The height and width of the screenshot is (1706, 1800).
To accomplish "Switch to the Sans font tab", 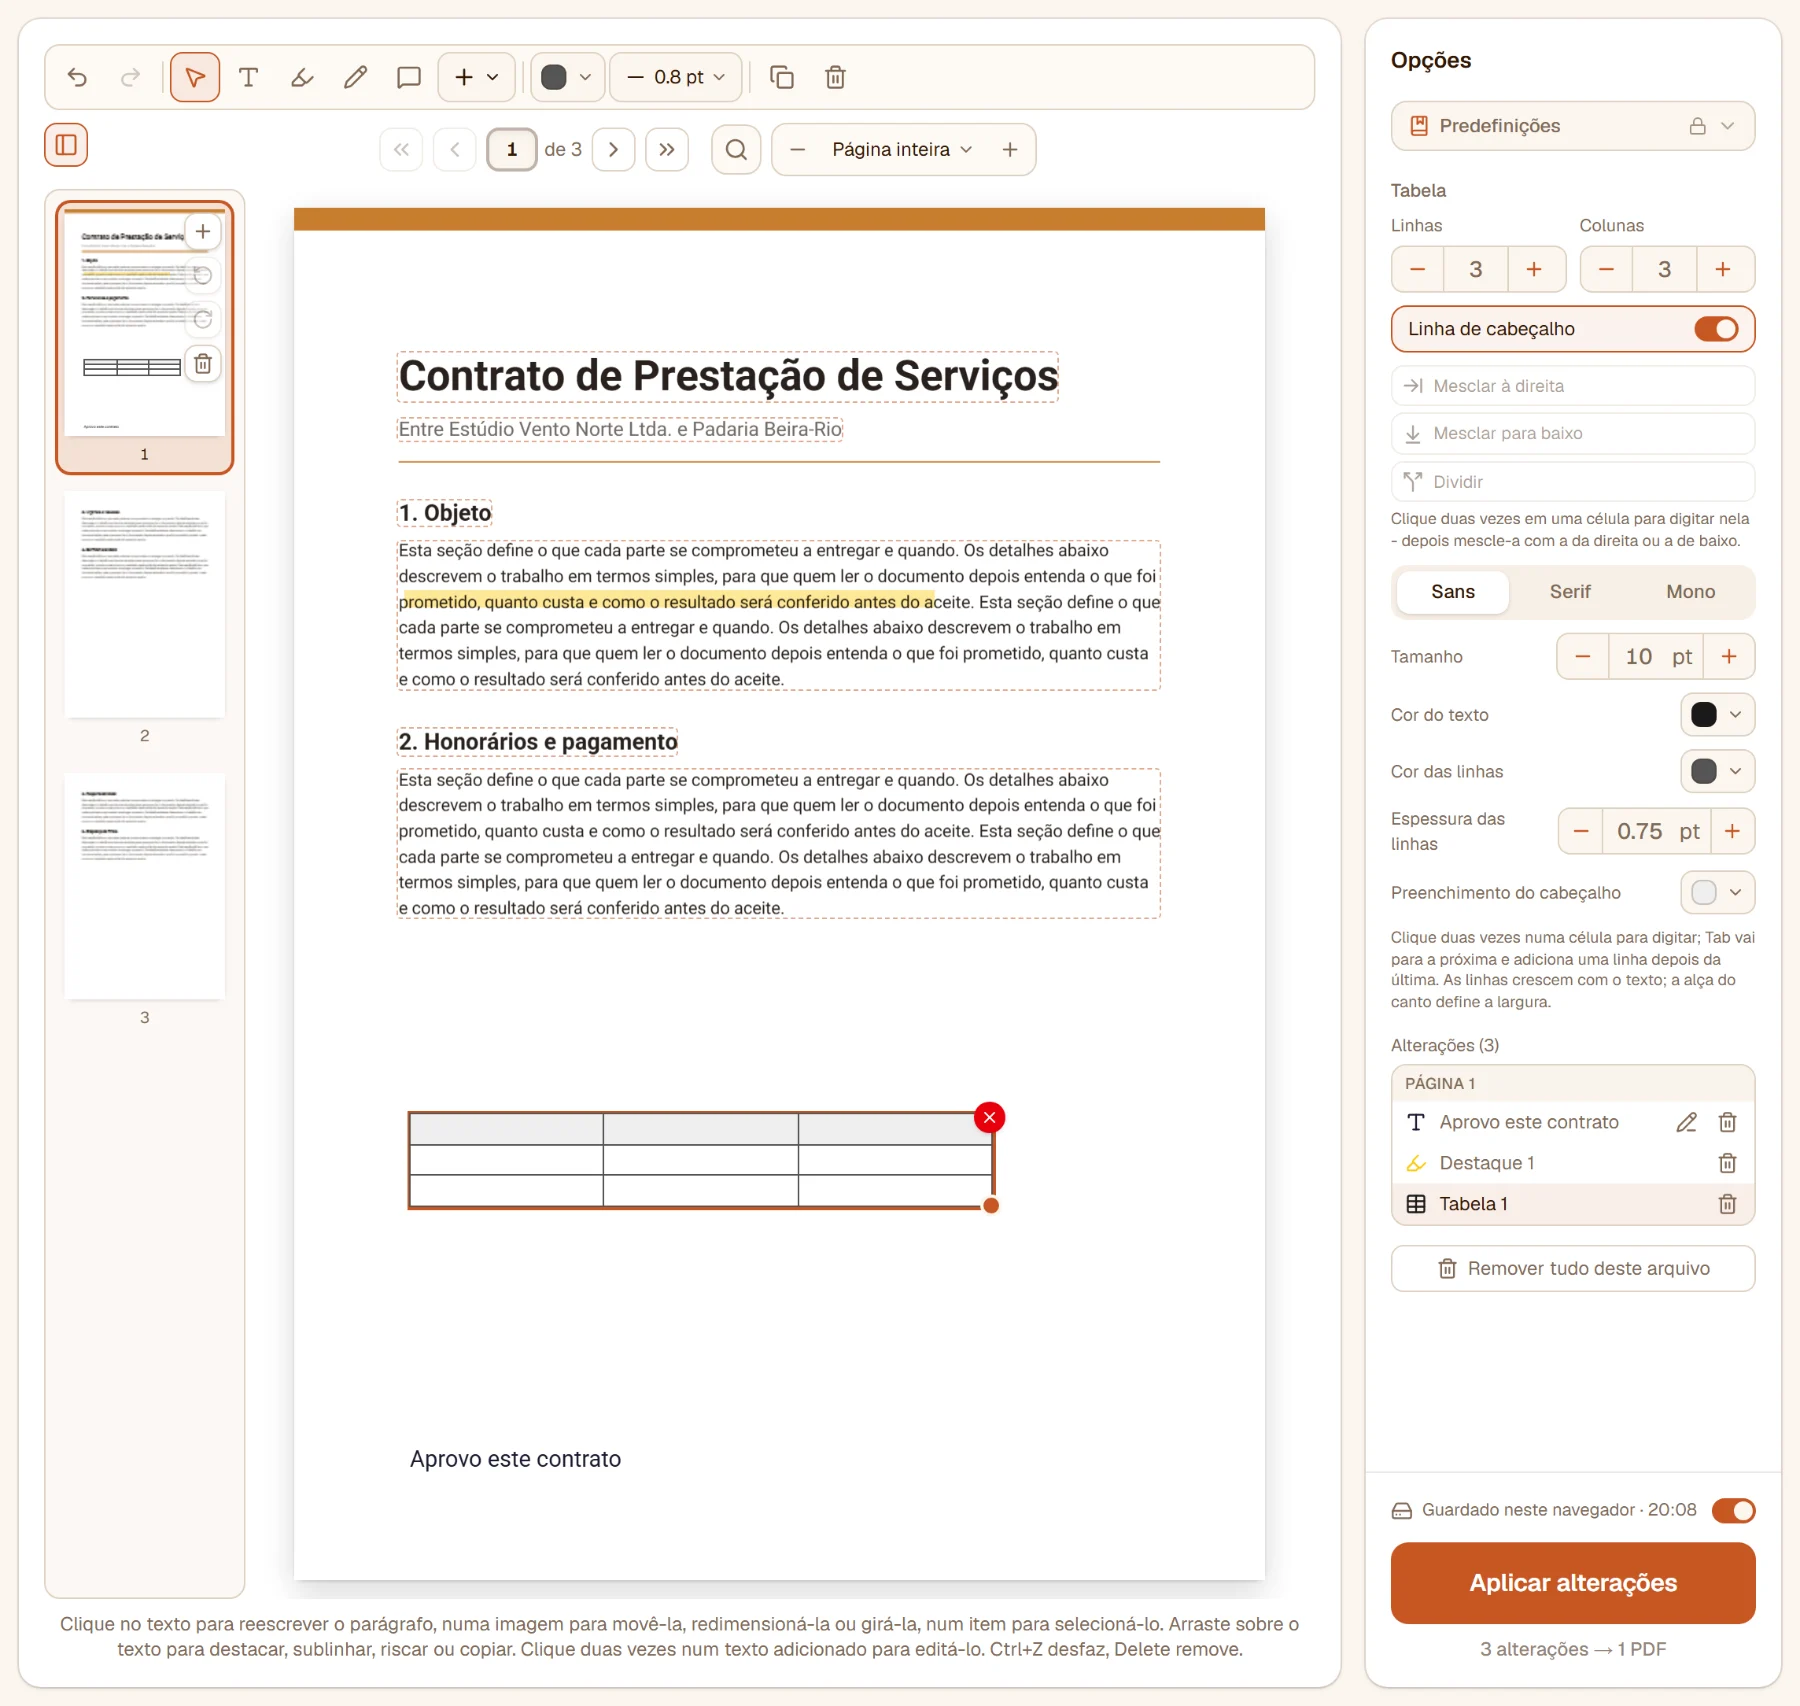I will pyautogui.click(x=1452, y=592).
